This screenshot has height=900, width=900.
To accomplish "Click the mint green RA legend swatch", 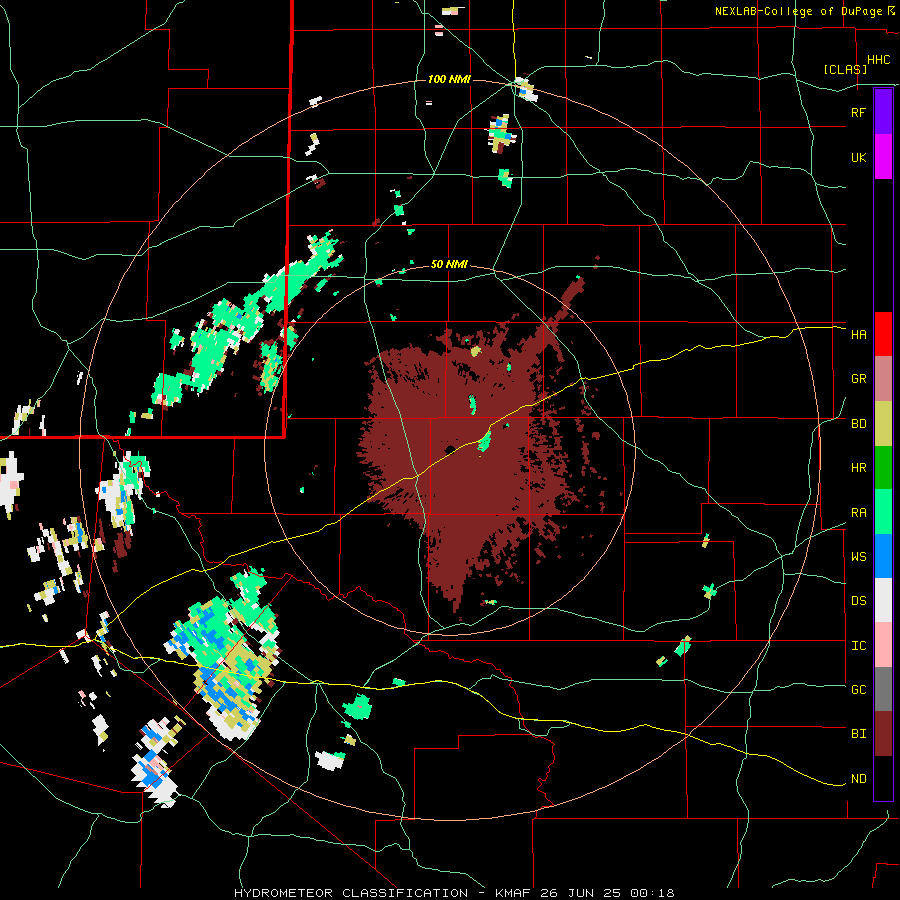I will coord(883,512).
